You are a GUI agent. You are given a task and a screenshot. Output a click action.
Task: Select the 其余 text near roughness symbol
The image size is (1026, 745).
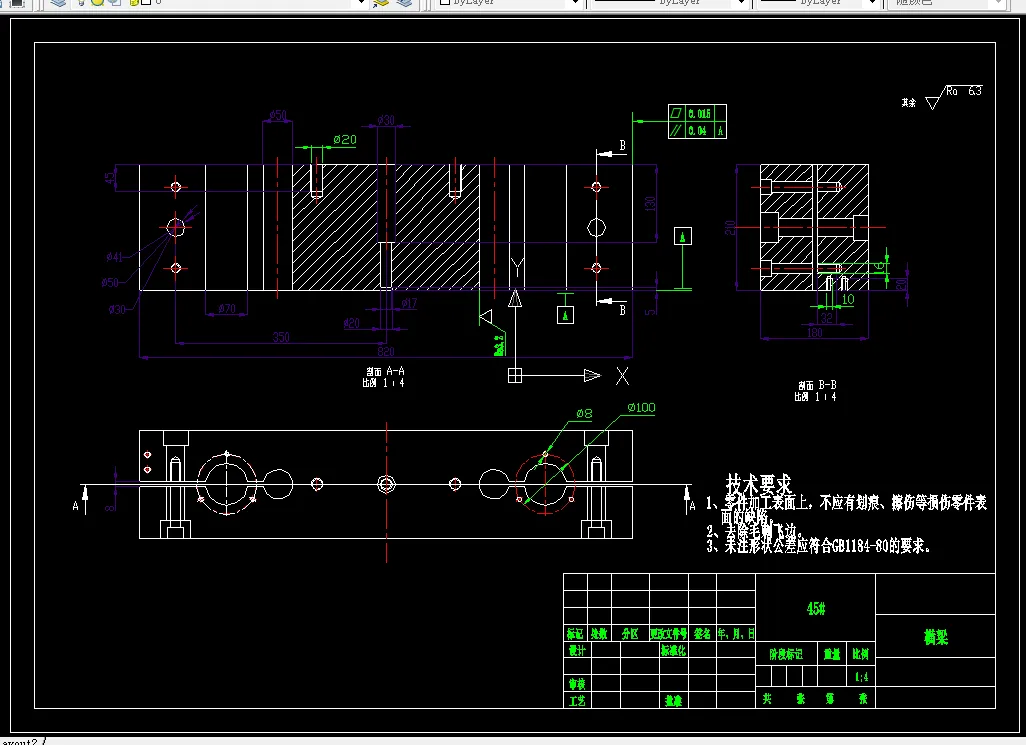[909, 103]
